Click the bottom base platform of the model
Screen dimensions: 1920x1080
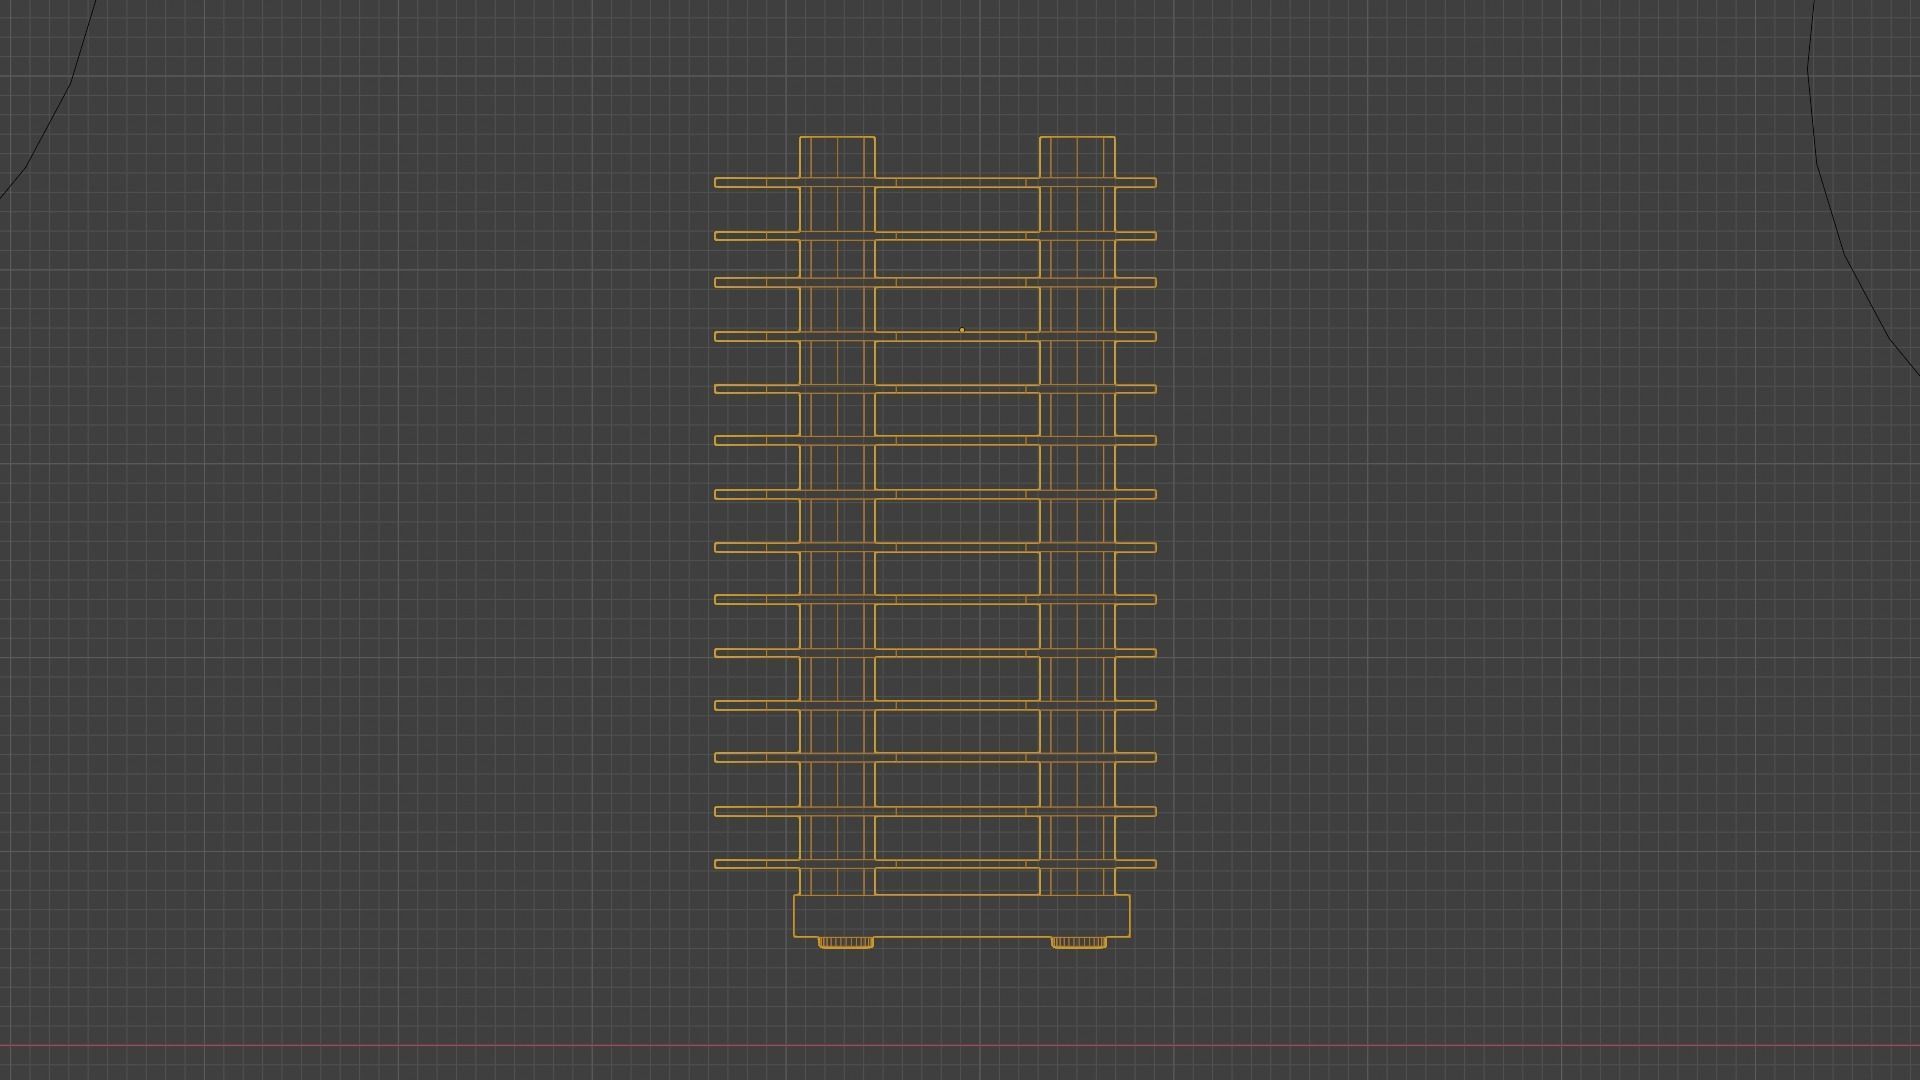[x=960, y=915]
